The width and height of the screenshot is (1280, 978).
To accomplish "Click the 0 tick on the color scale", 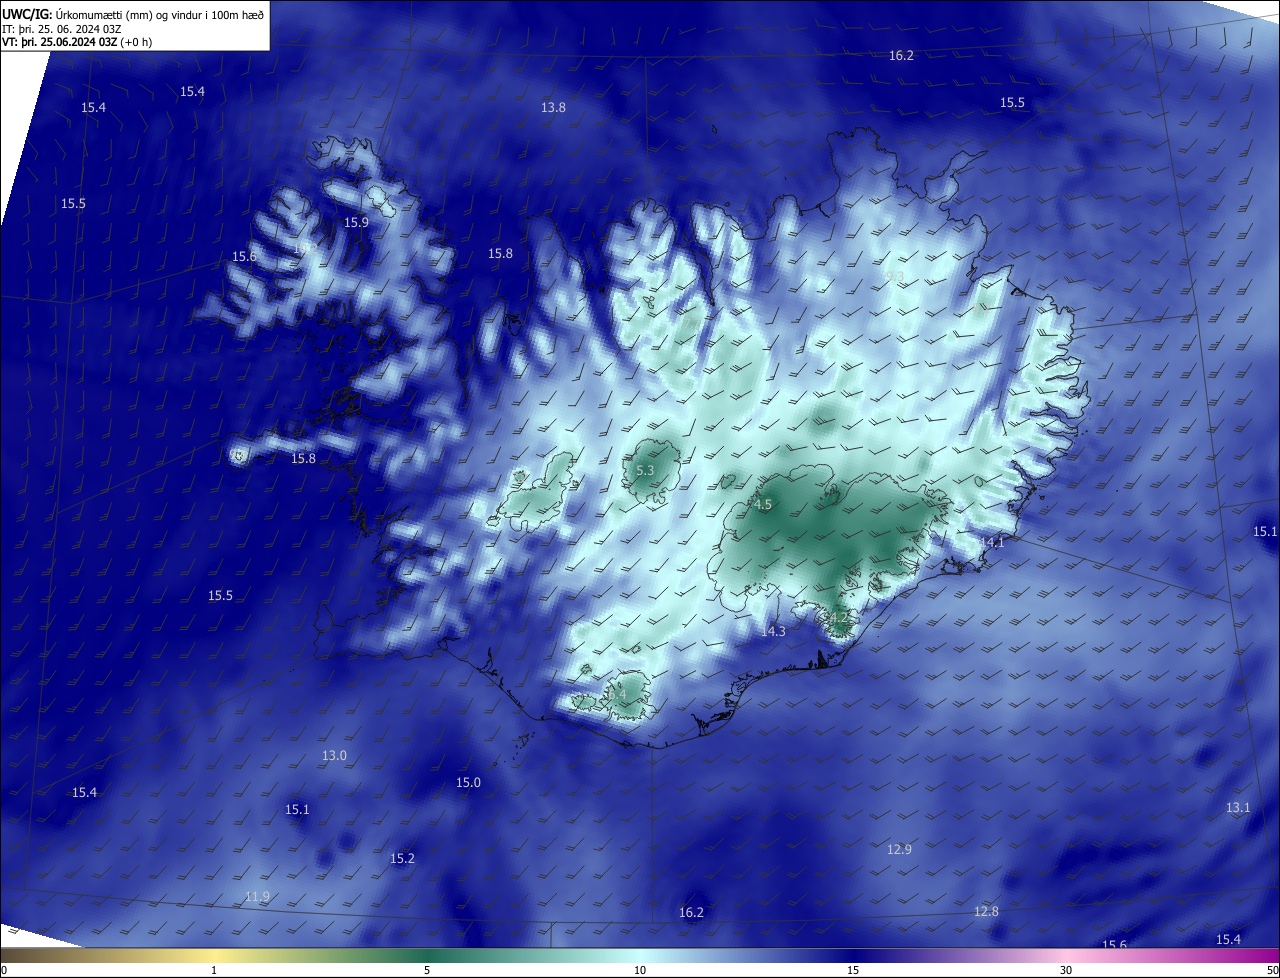I will point(4,970).
